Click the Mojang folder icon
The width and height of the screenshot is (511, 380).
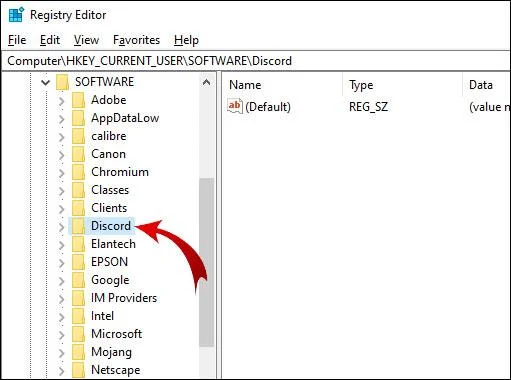click(x=78, y=352)
